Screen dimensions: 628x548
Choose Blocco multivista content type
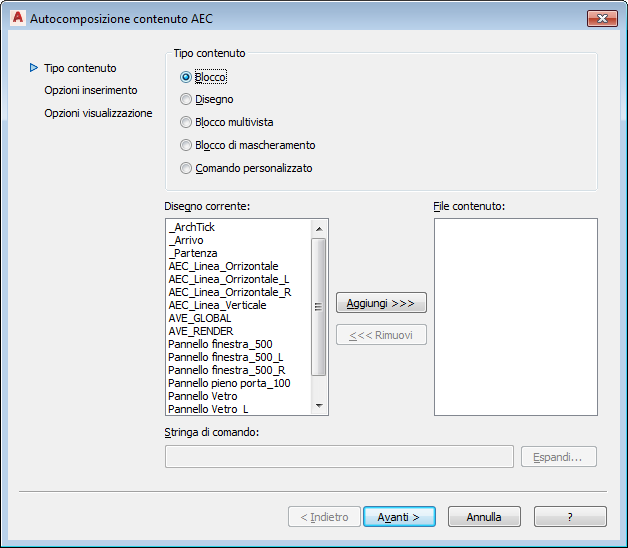(186, 122)
